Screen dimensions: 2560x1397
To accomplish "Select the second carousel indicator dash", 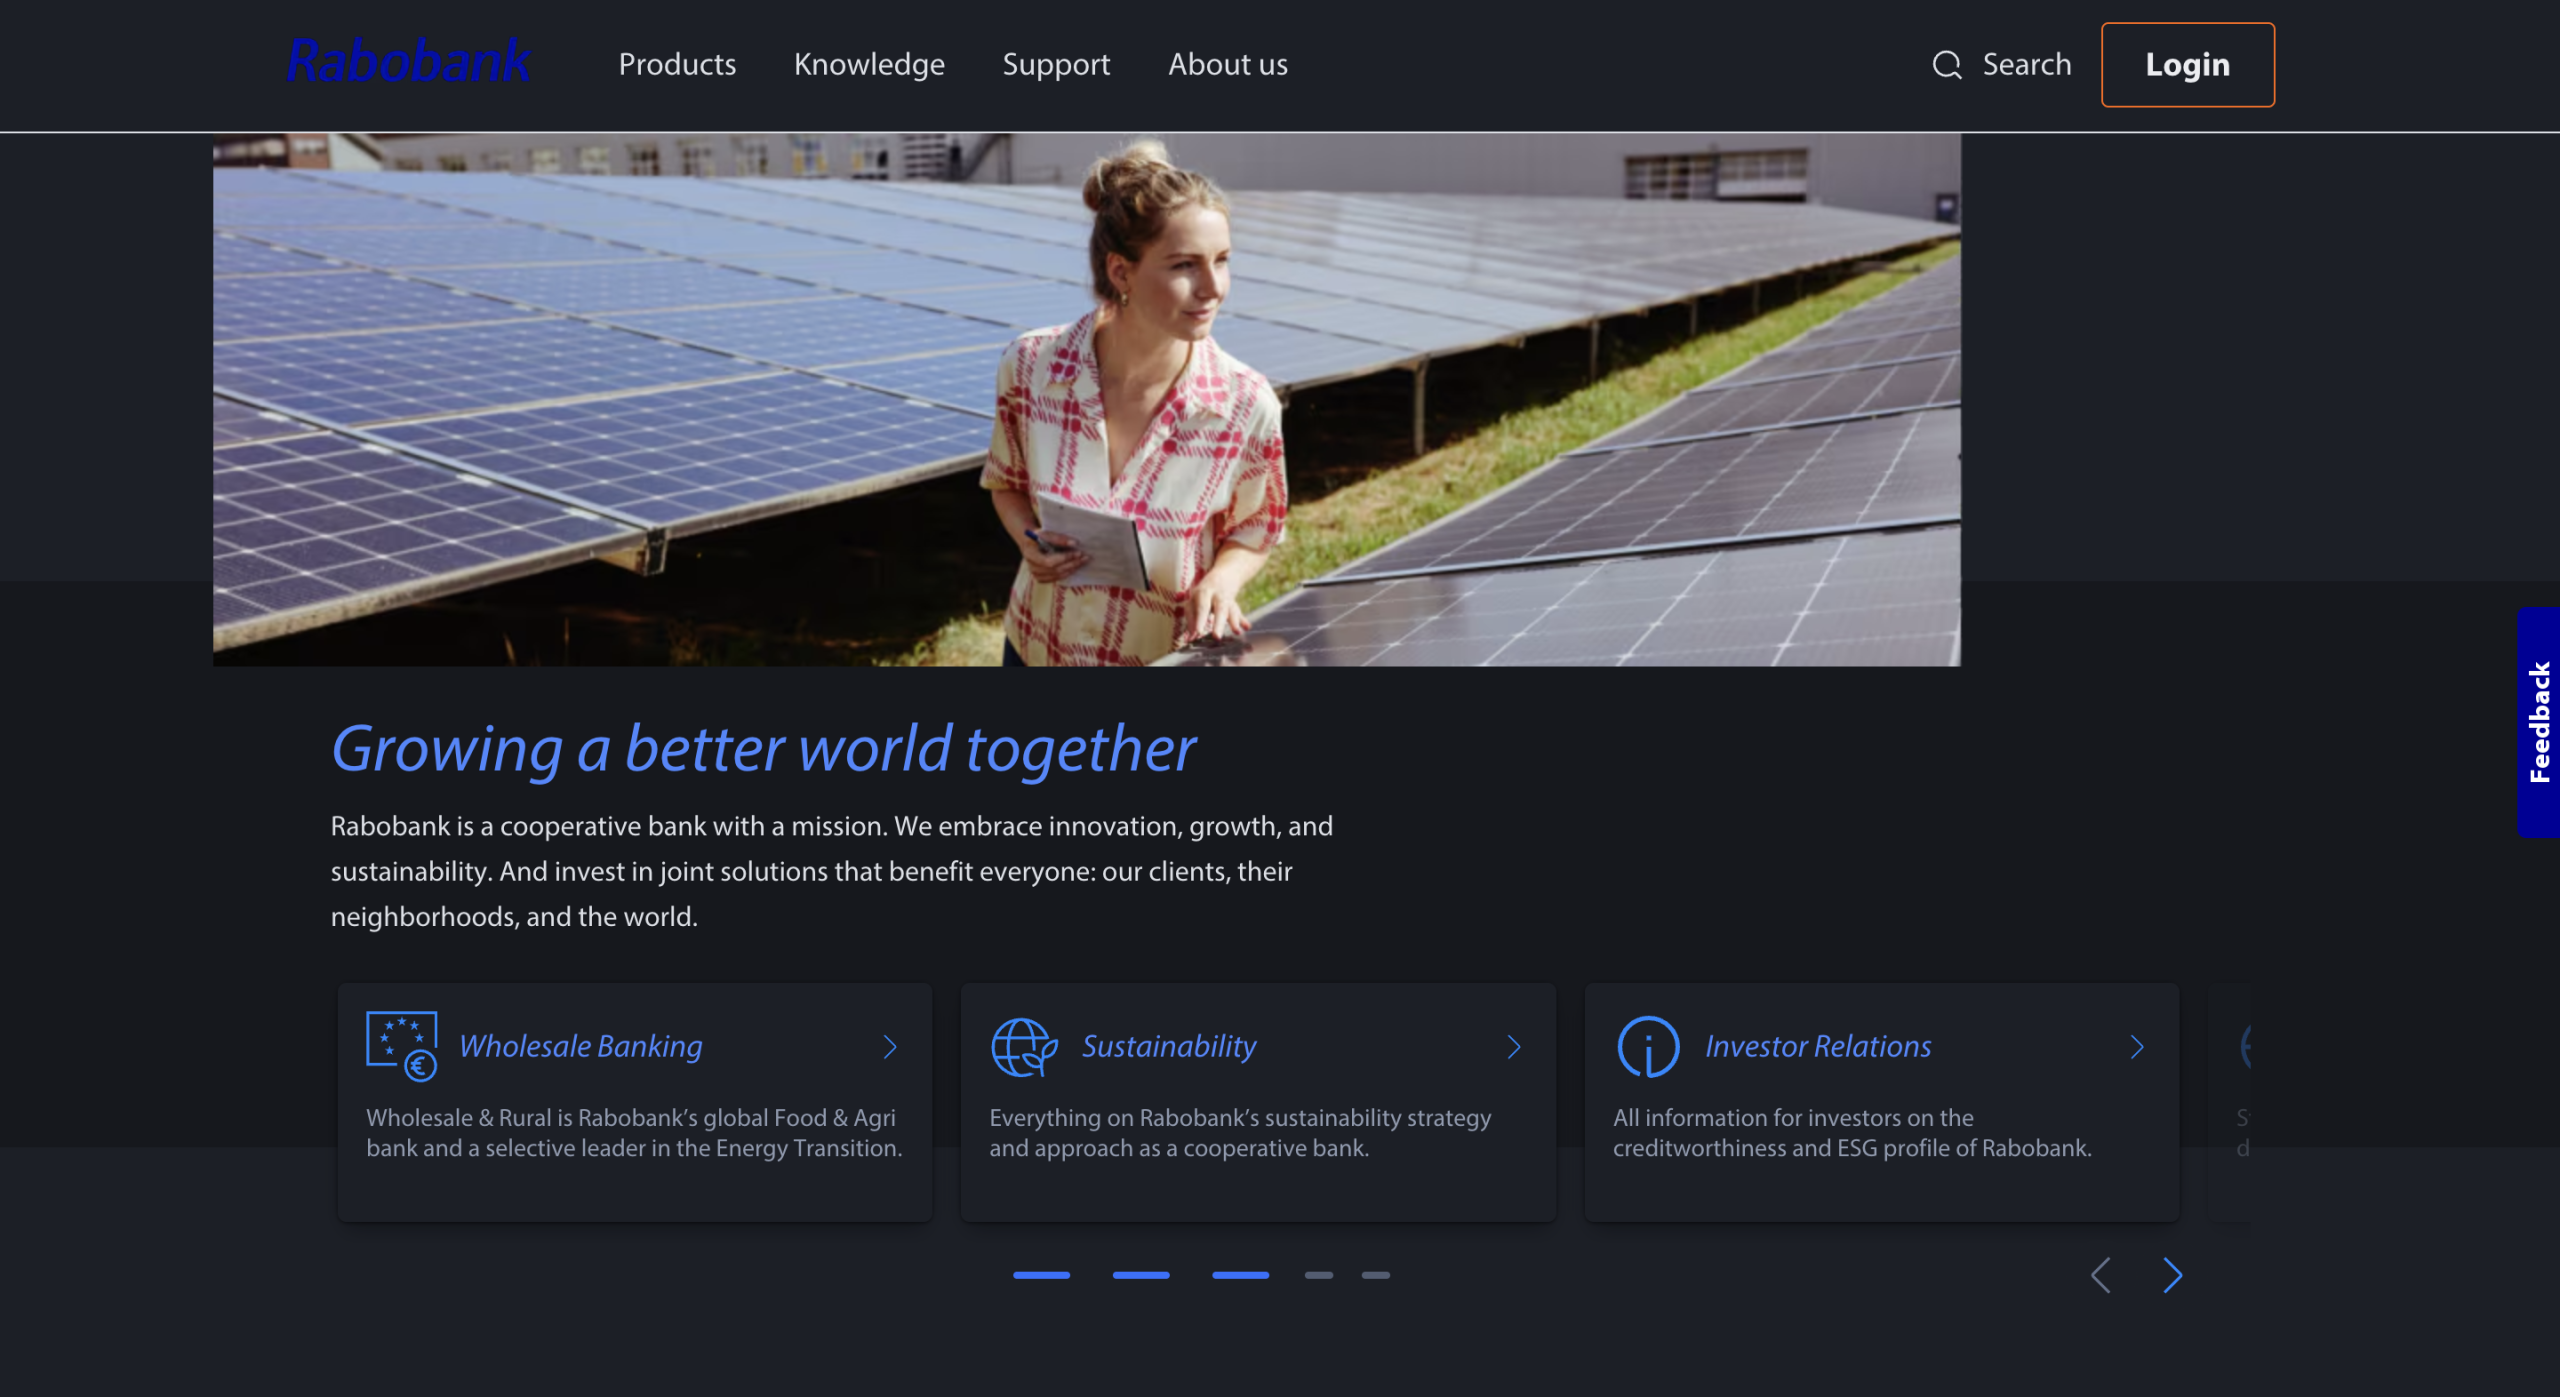I will 1140,1275.
